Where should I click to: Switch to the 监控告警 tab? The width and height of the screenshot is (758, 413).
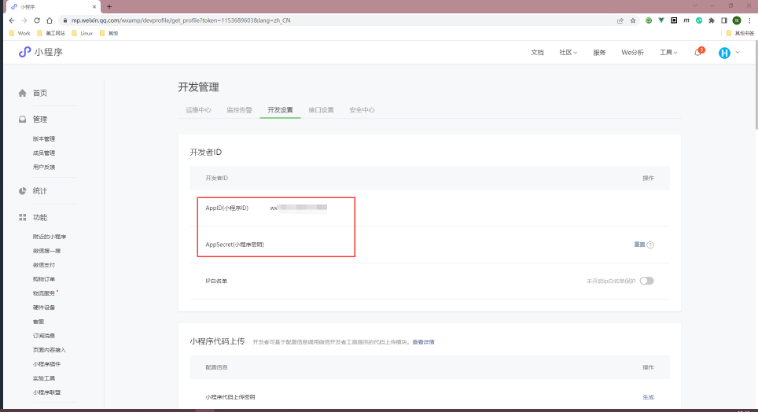coord(239,110)
